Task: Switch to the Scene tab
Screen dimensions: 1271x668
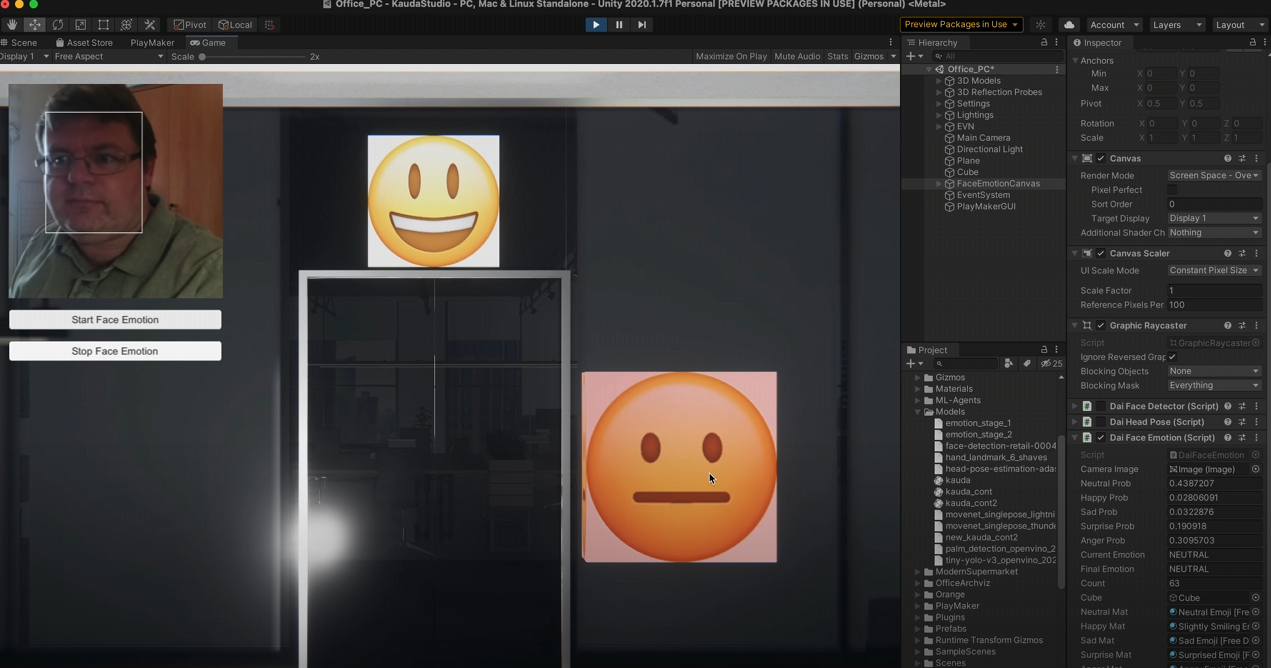Action: [x=19, y=43]
